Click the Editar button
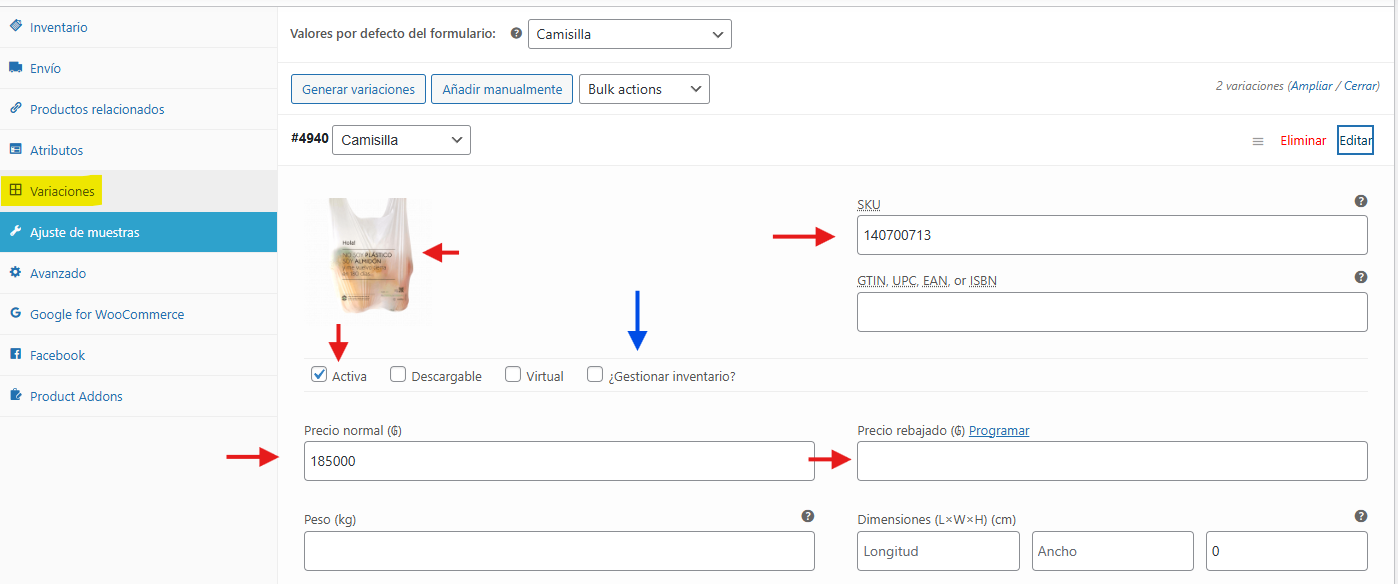 point(1355,141)
